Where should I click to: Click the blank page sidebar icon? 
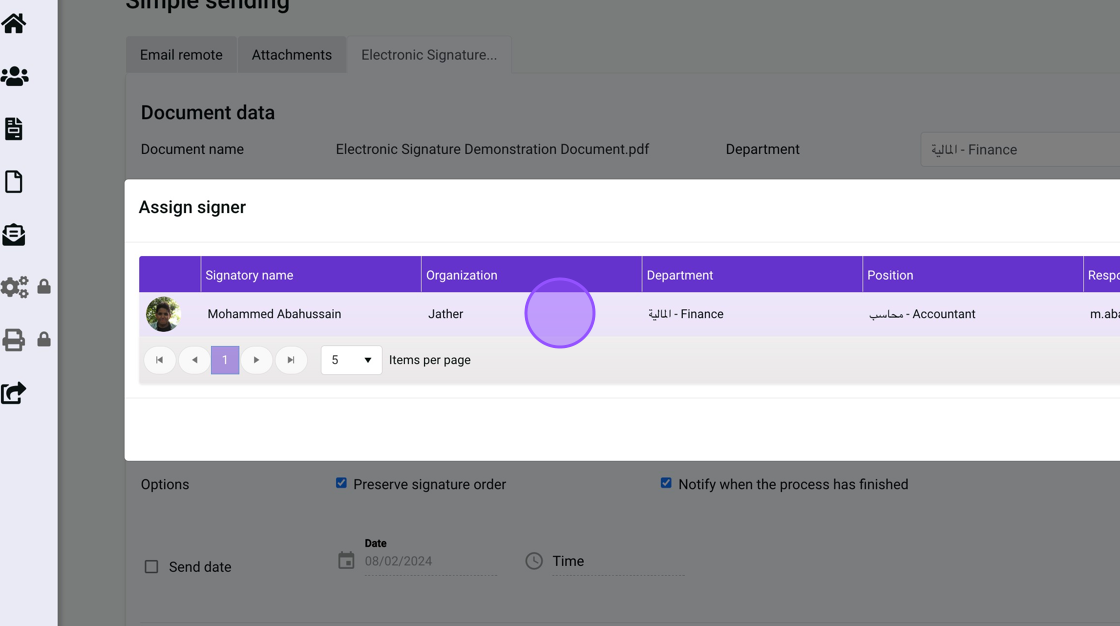pyautogui.click(x=14, y=181)
